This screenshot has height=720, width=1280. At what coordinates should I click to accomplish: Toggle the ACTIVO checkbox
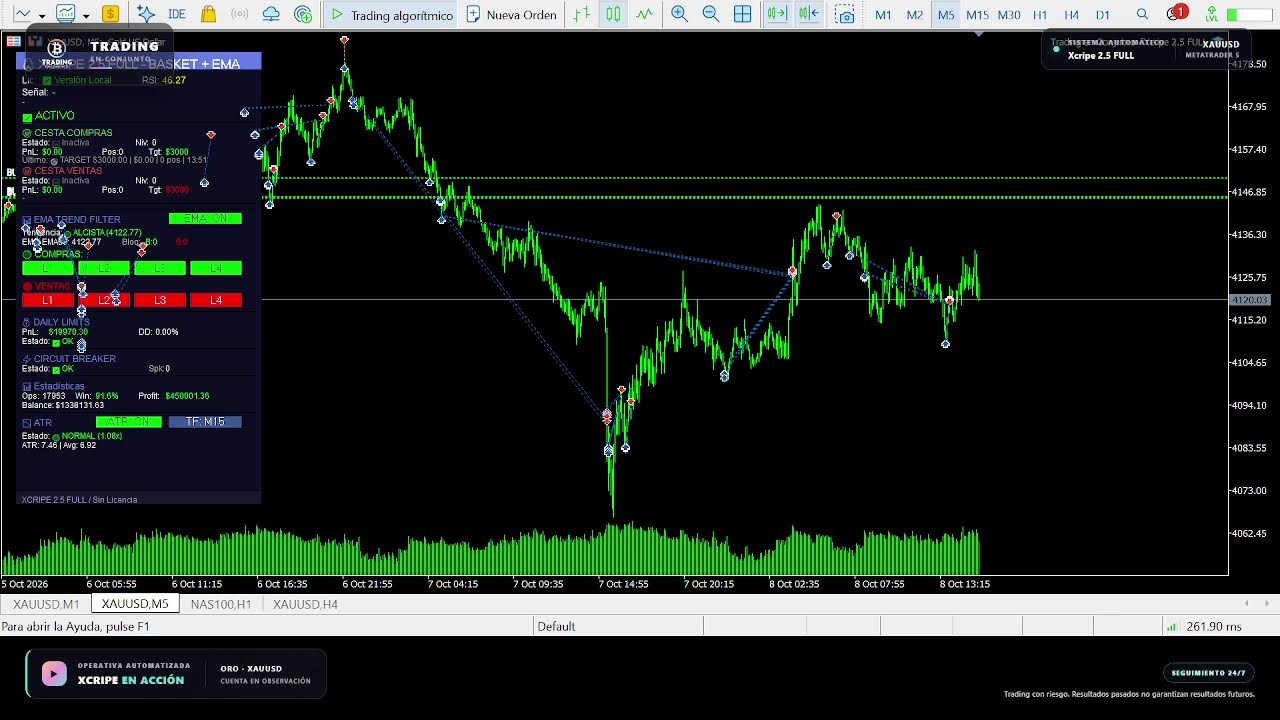coord(27,116)
